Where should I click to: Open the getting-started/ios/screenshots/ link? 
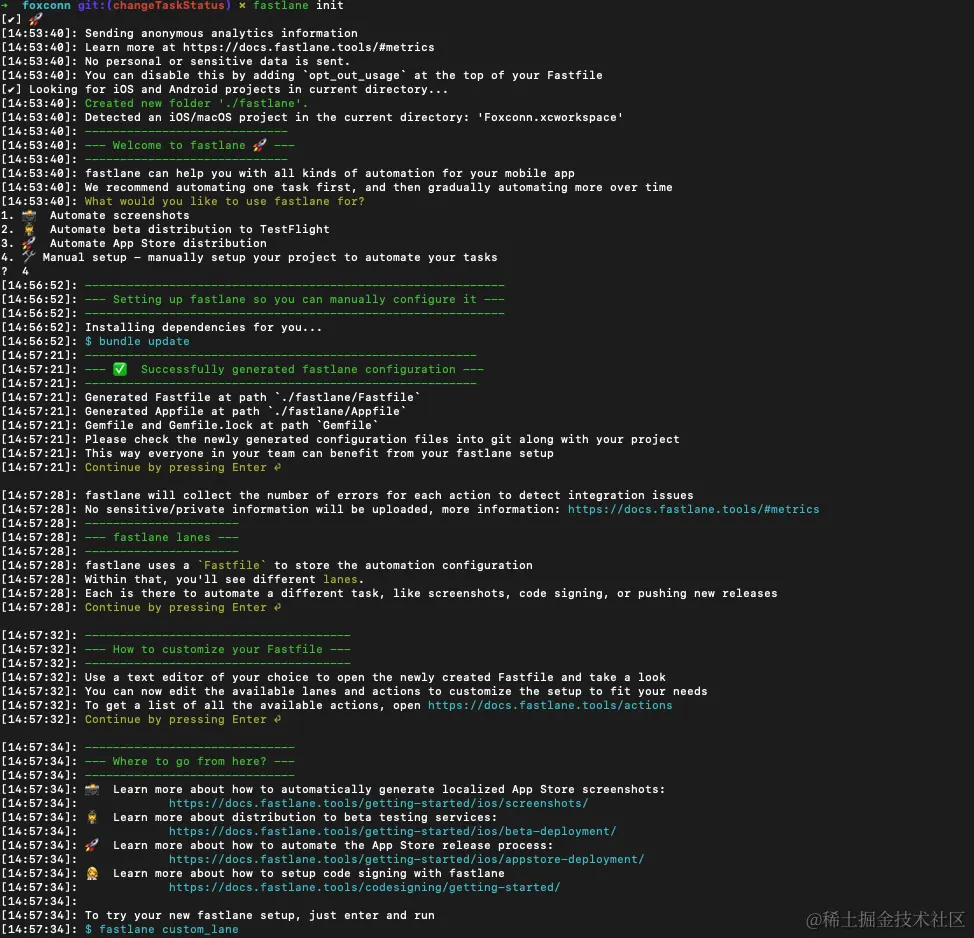tap(378, 803)
